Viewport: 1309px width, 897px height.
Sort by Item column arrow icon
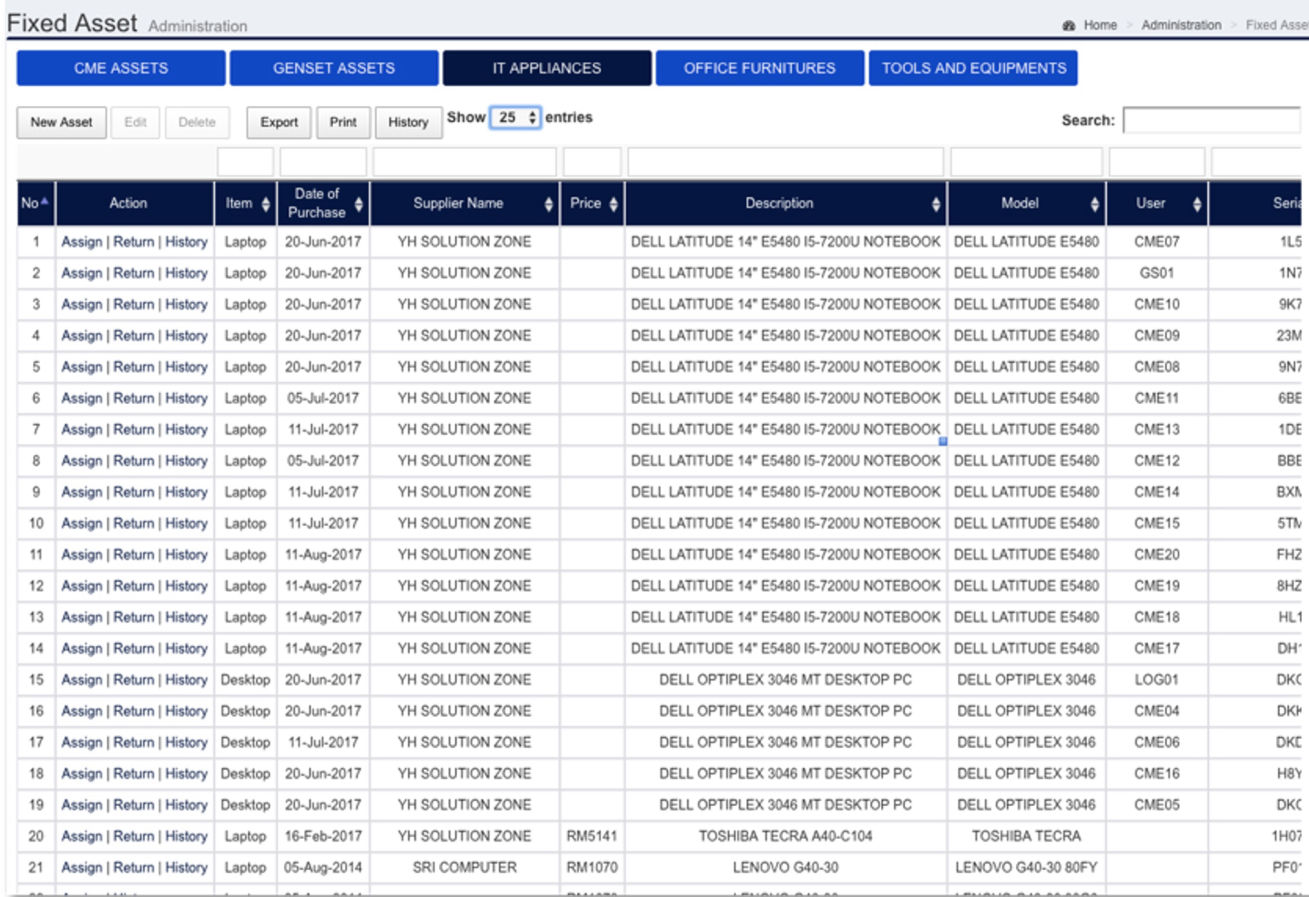[x=265, y=204]
